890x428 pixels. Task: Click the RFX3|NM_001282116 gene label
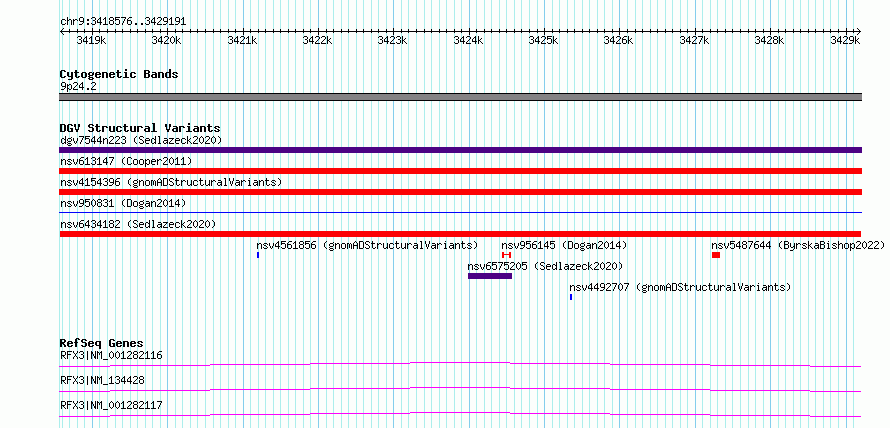[x=111, y=356]
